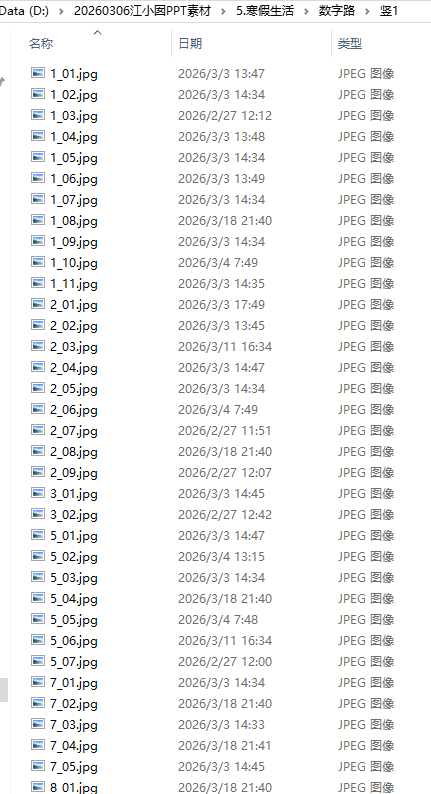Navigate to 20260306江小囡PPT素材 breadcrumb
Viewport: 431px width, 794px height.
click(142, 11)
